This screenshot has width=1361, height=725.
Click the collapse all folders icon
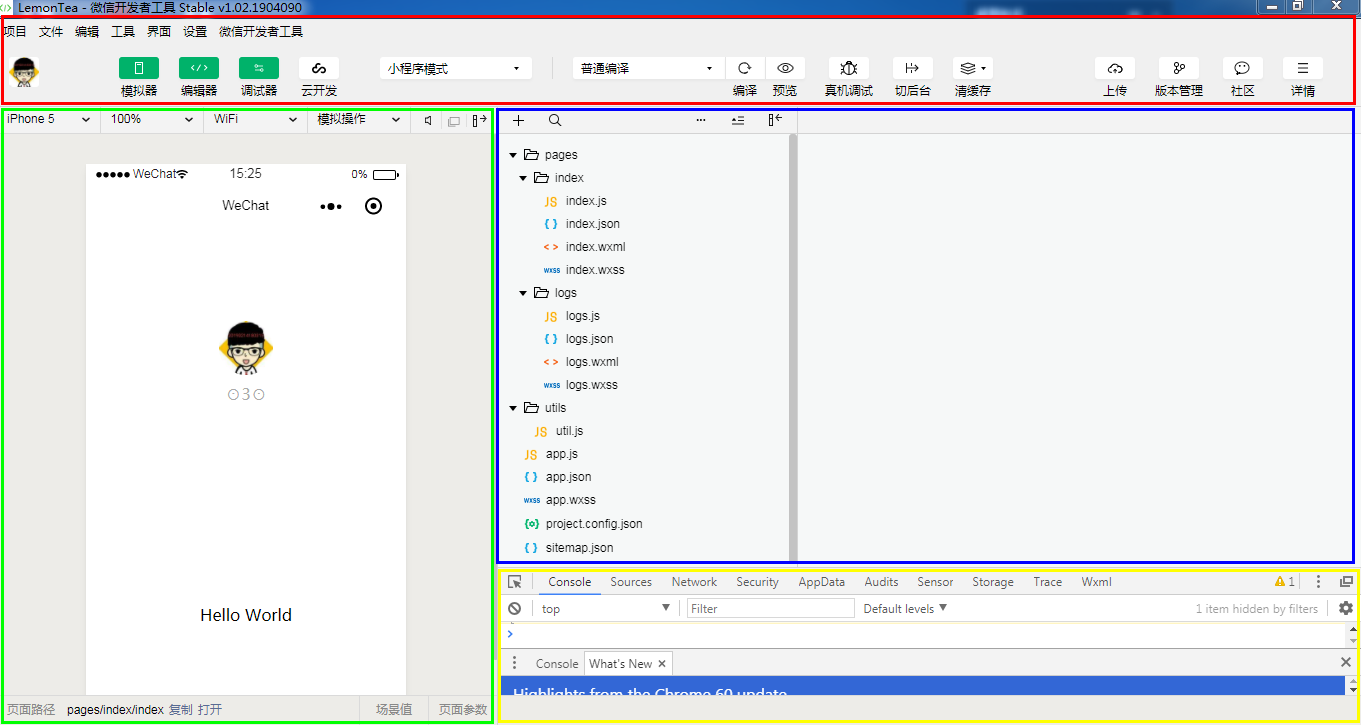(738, 120)
